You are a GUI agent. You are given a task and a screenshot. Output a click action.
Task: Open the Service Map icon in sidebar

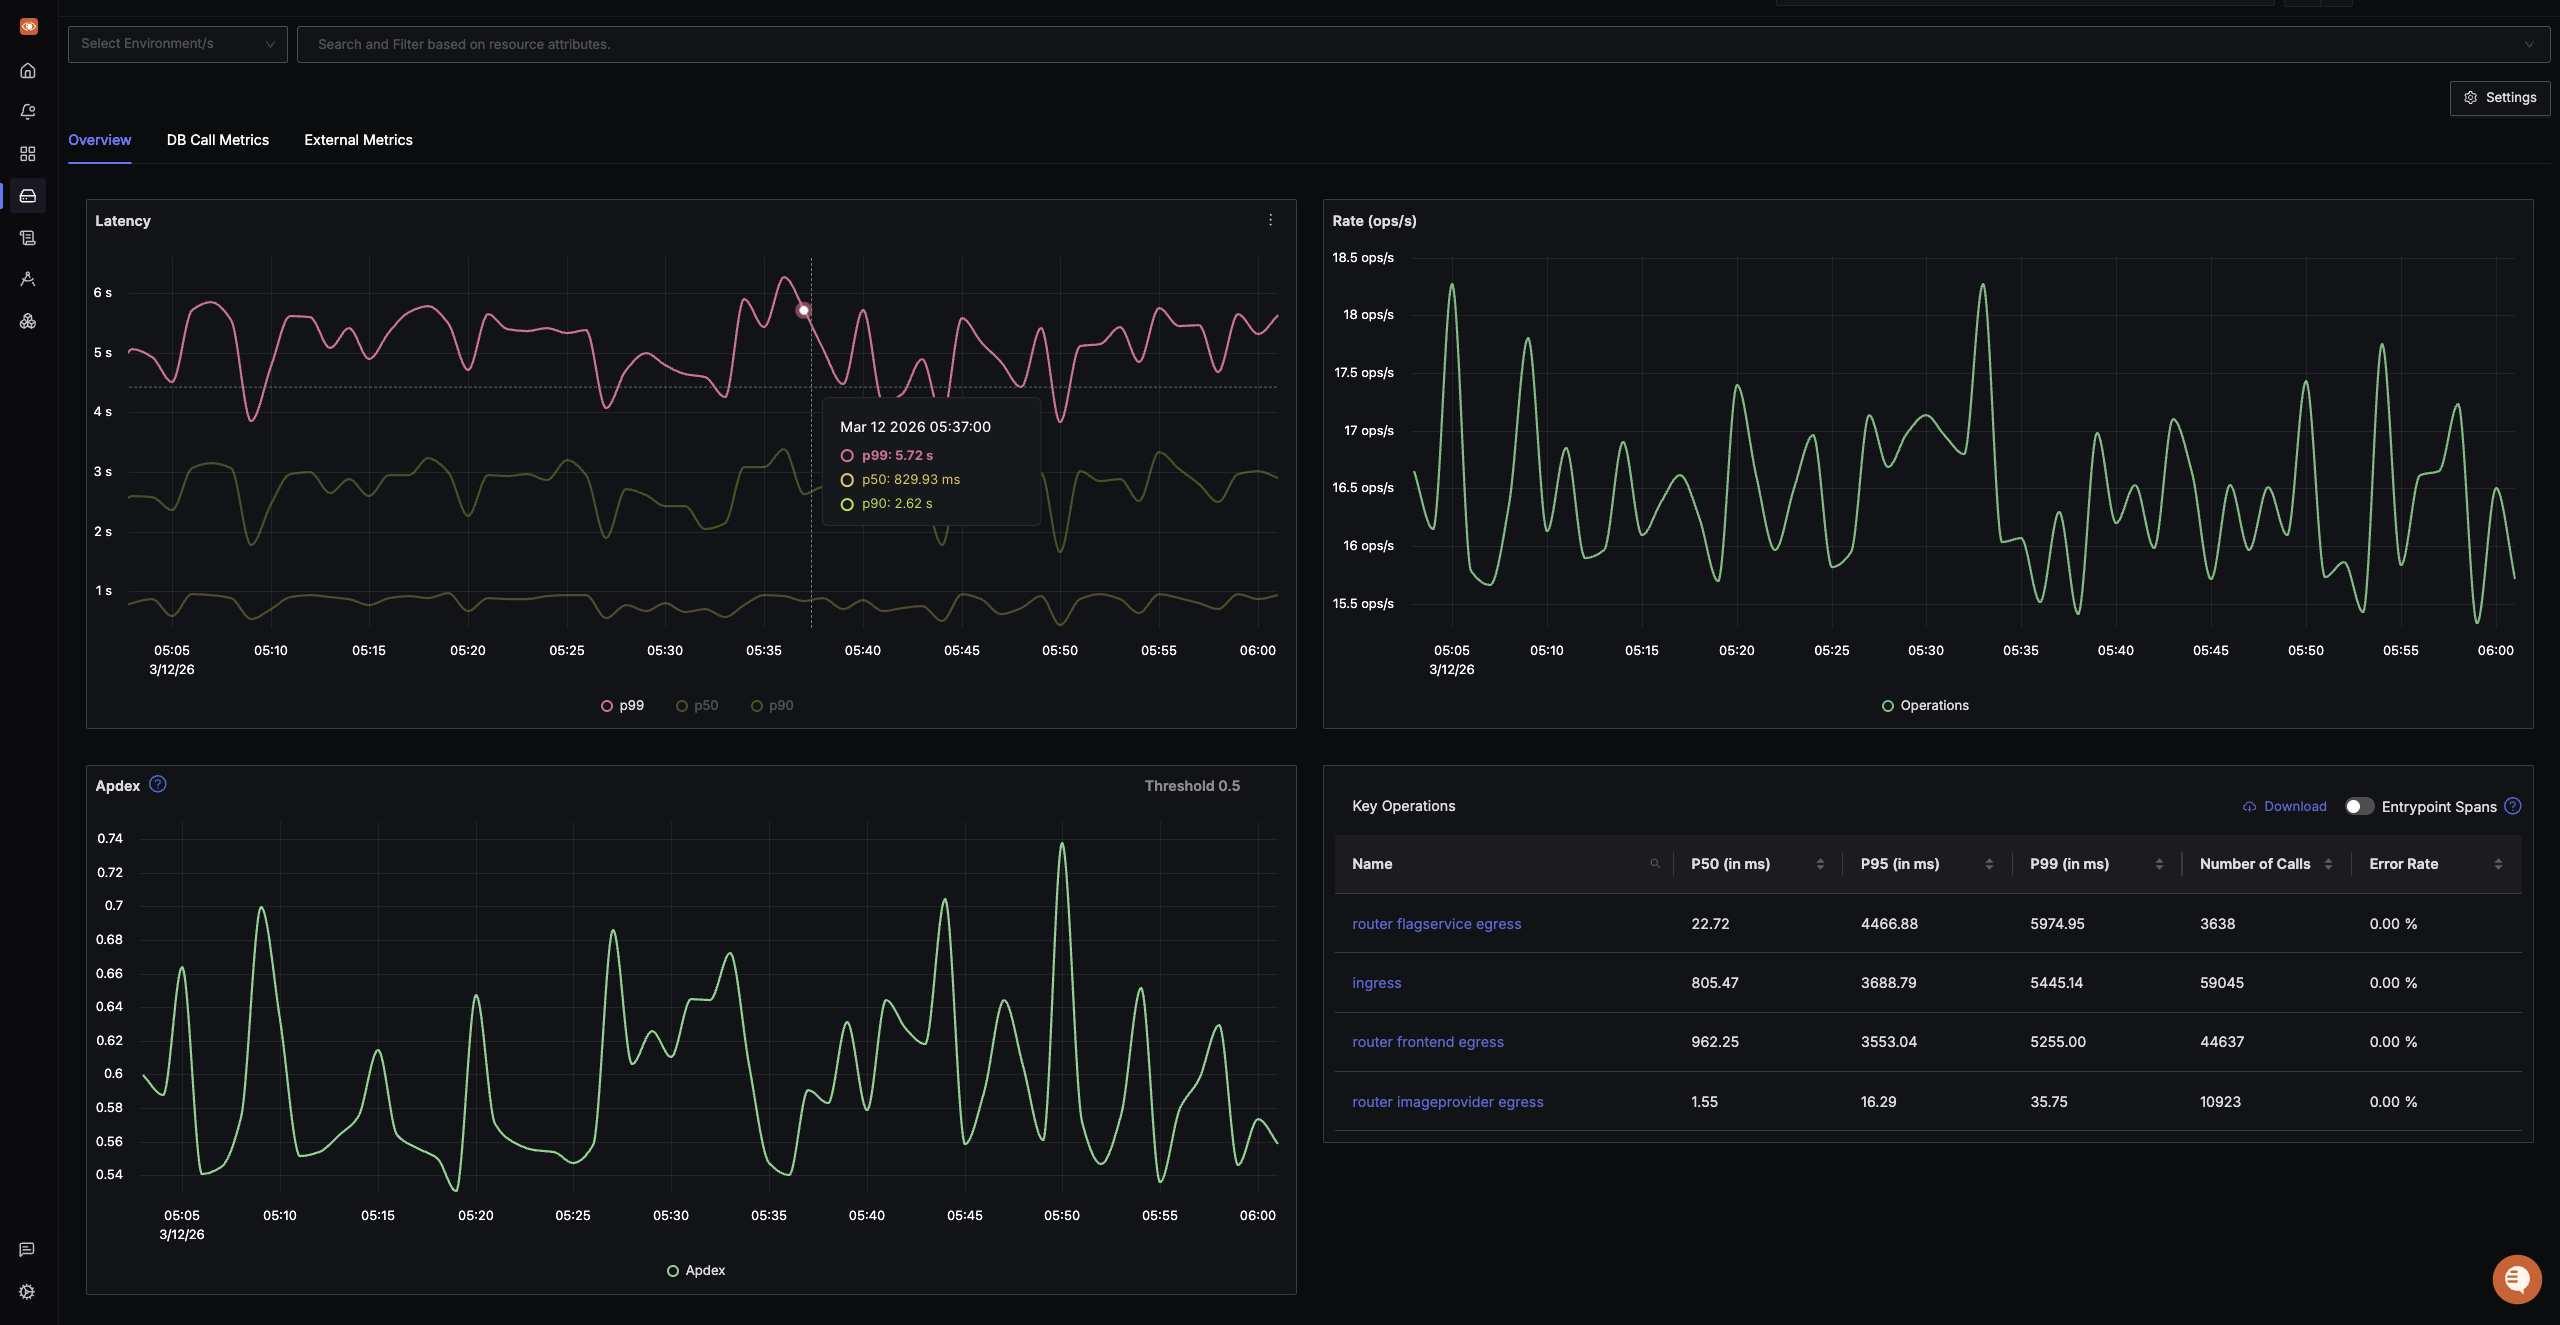pos(28,322)
